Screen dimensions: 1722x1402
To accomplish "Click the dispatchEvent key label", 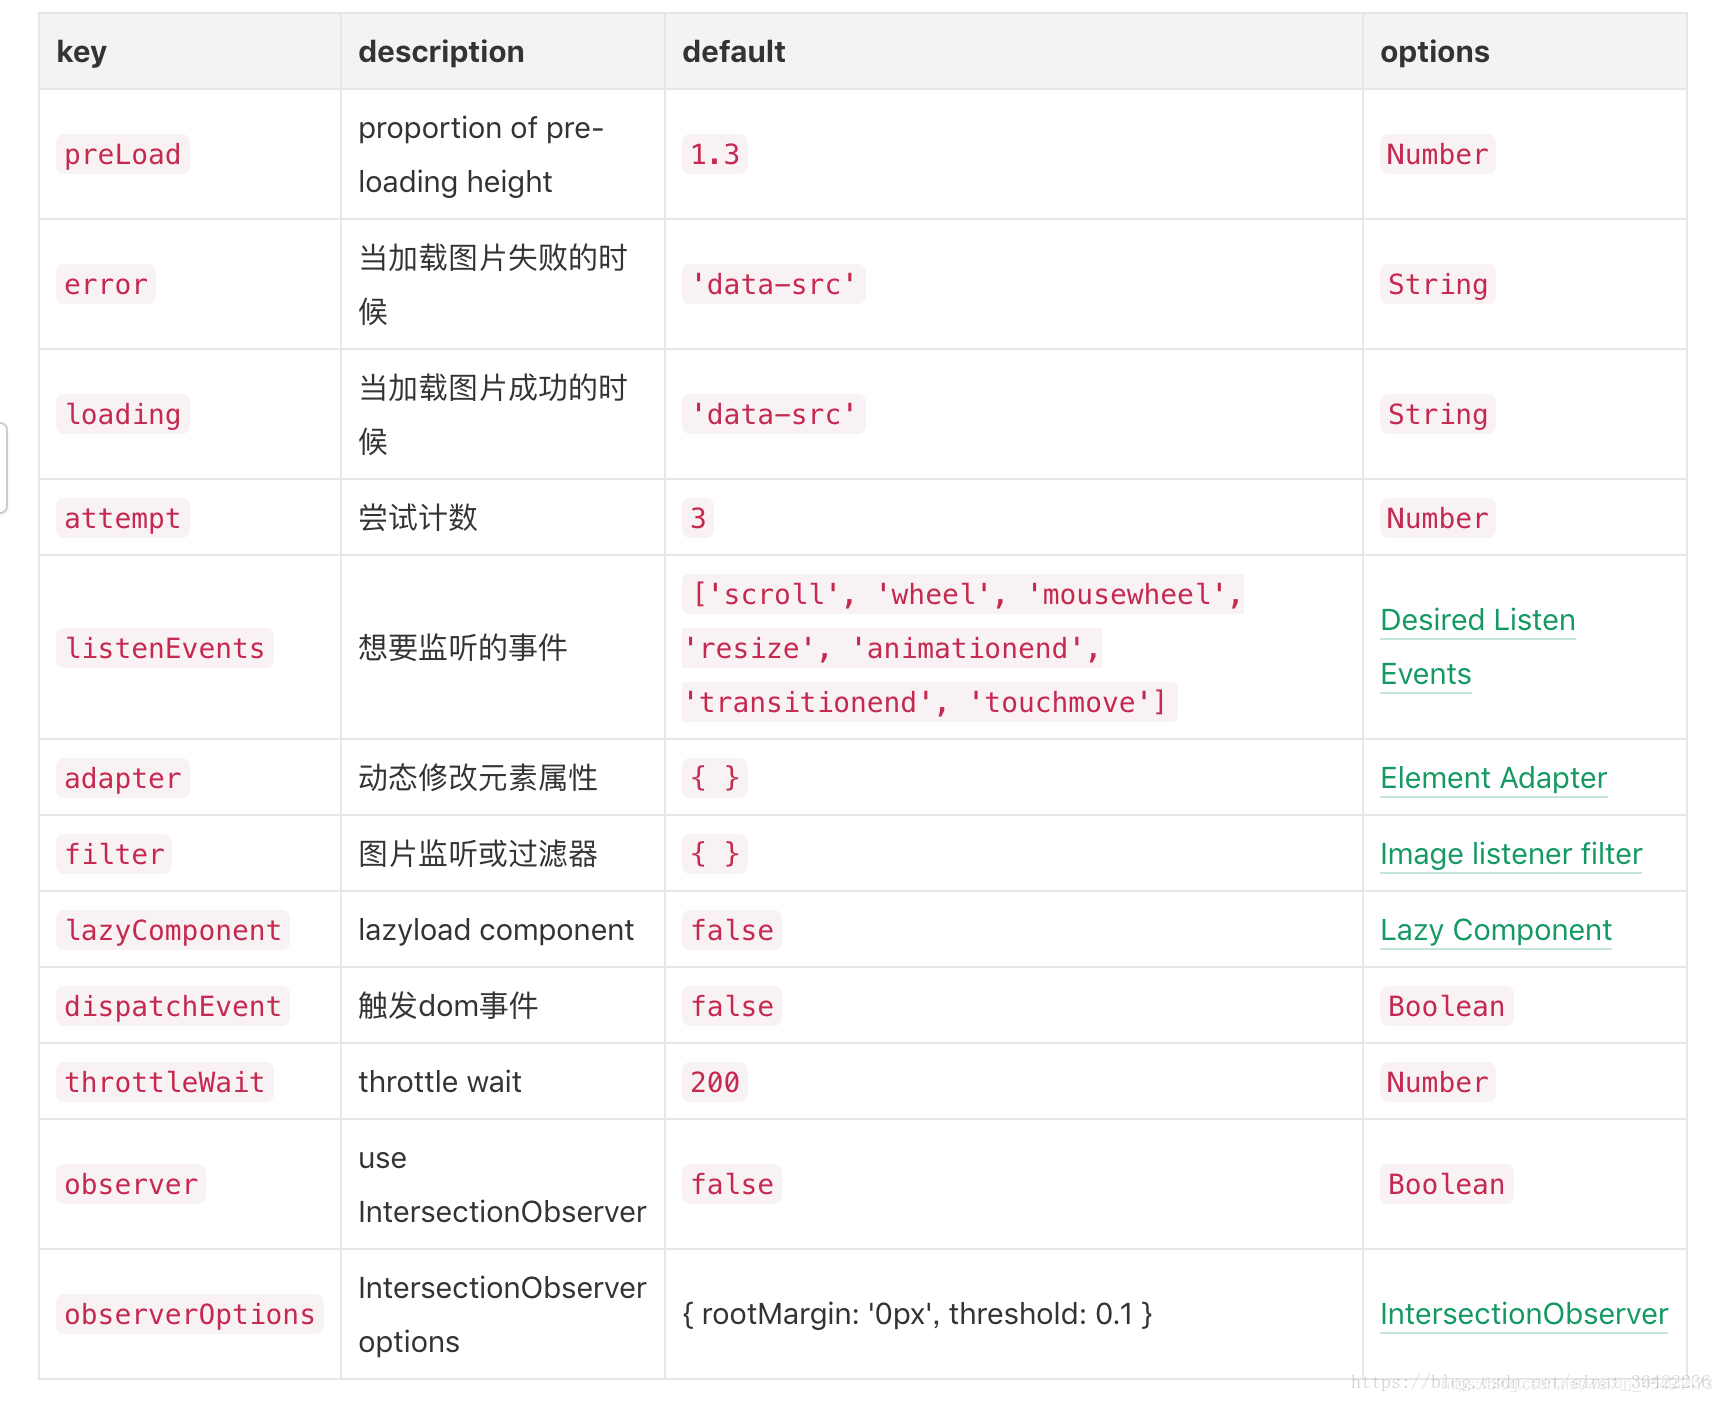I will pyautogui.click(x=172, y=1006).
